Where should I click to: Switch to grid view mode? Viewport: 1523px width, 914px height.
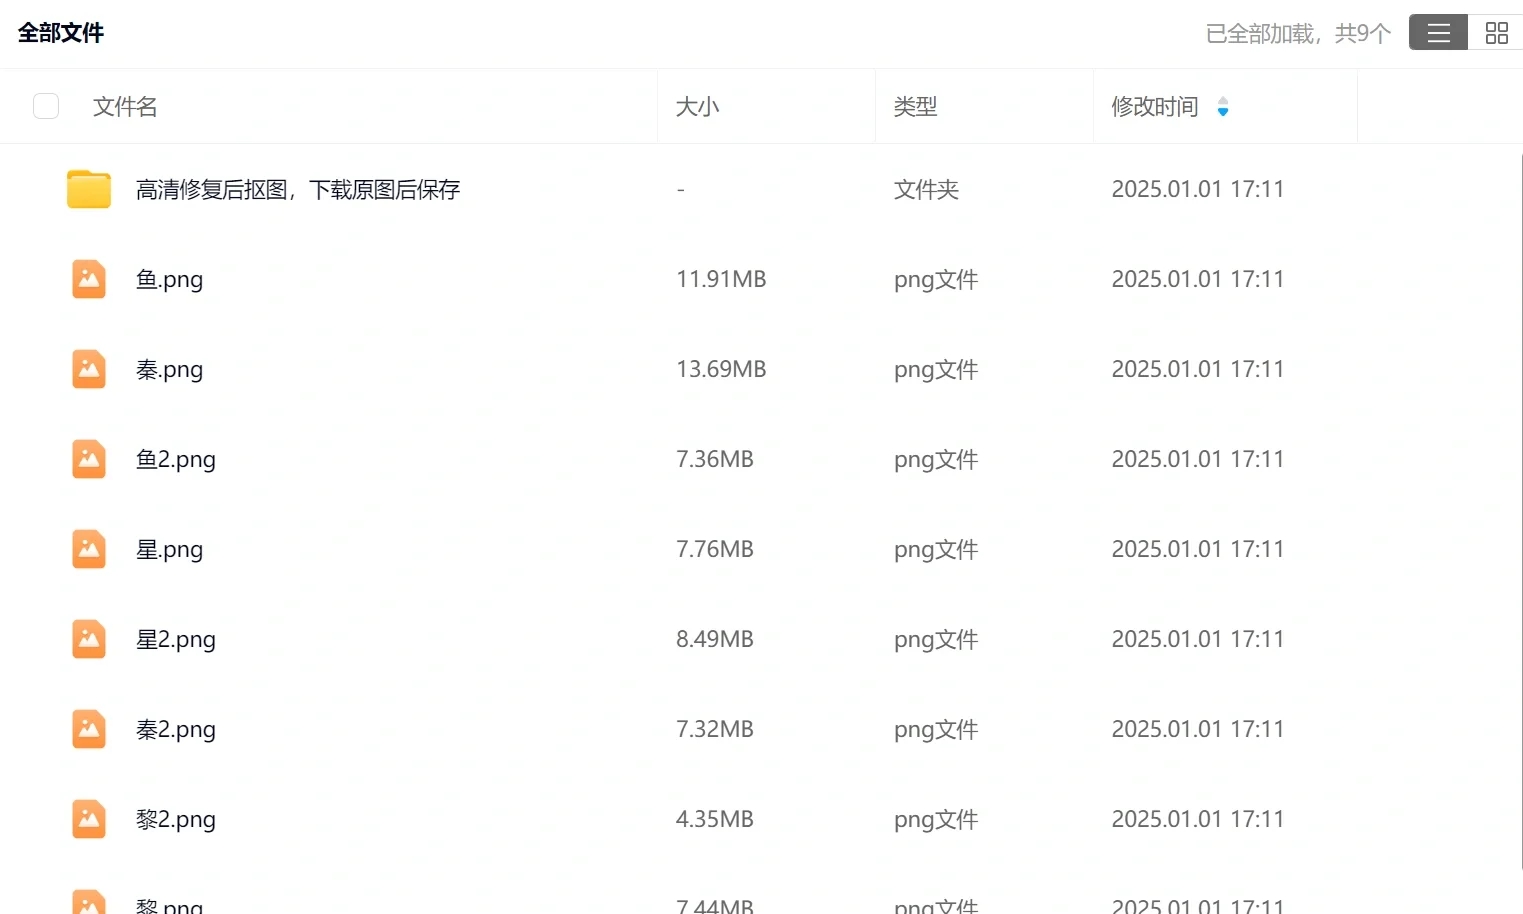point(1496,33)
